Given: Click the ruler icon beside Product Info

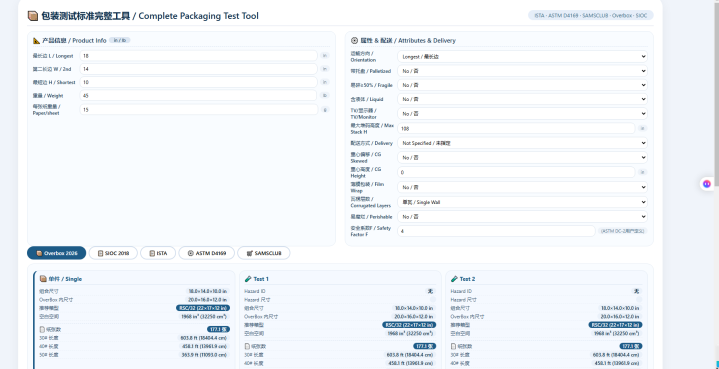Looking at the screenshot, I should tap(37, 40).
